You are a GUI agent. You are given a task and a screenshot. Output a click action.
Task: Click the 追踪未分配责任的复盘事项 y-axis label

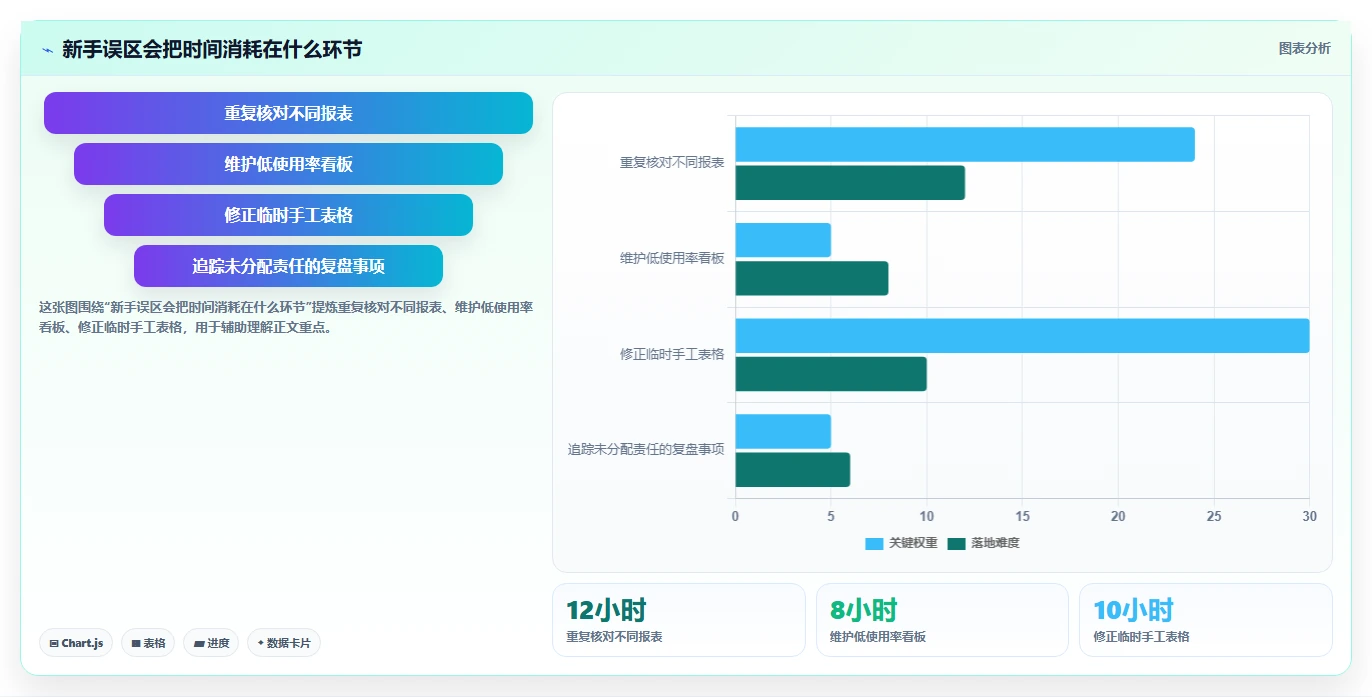(x=646, y=450)
